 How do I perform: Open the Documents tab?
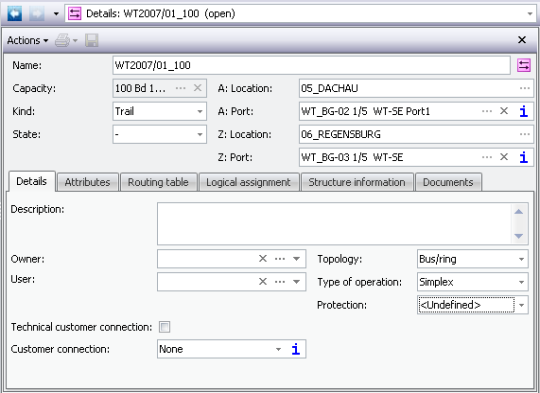coord(448,182)
